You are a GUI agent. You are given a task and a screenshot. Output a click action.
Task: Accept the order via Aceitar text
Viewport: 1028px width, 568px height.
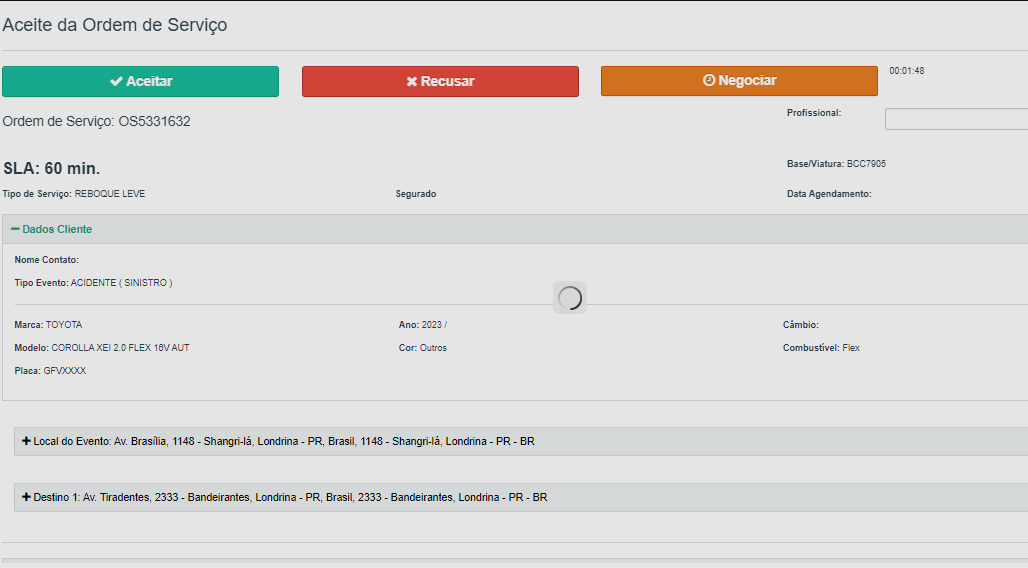[149, 81]
